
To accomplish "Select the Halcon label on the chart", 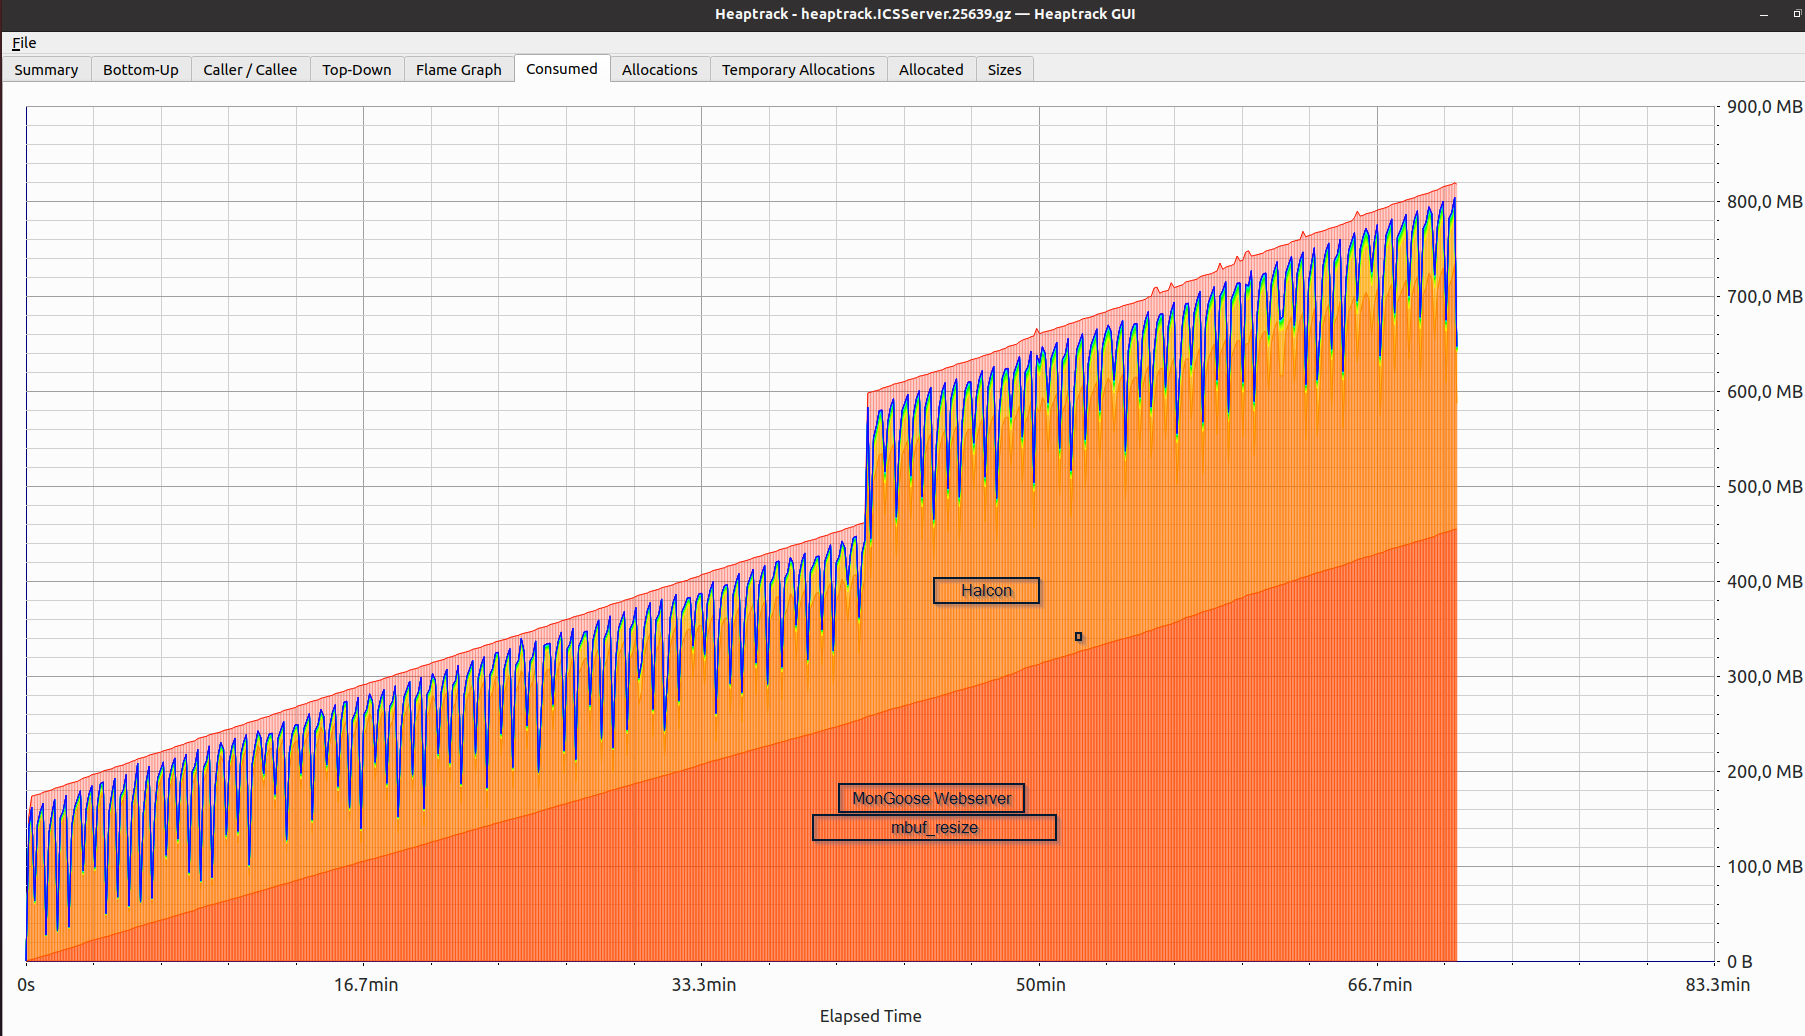I will 986,590.
